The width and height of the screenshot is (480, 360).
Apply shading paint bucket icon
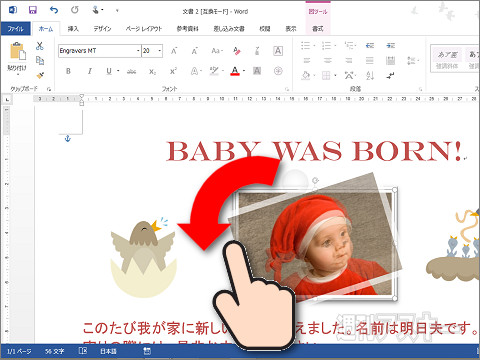(306, 75)
